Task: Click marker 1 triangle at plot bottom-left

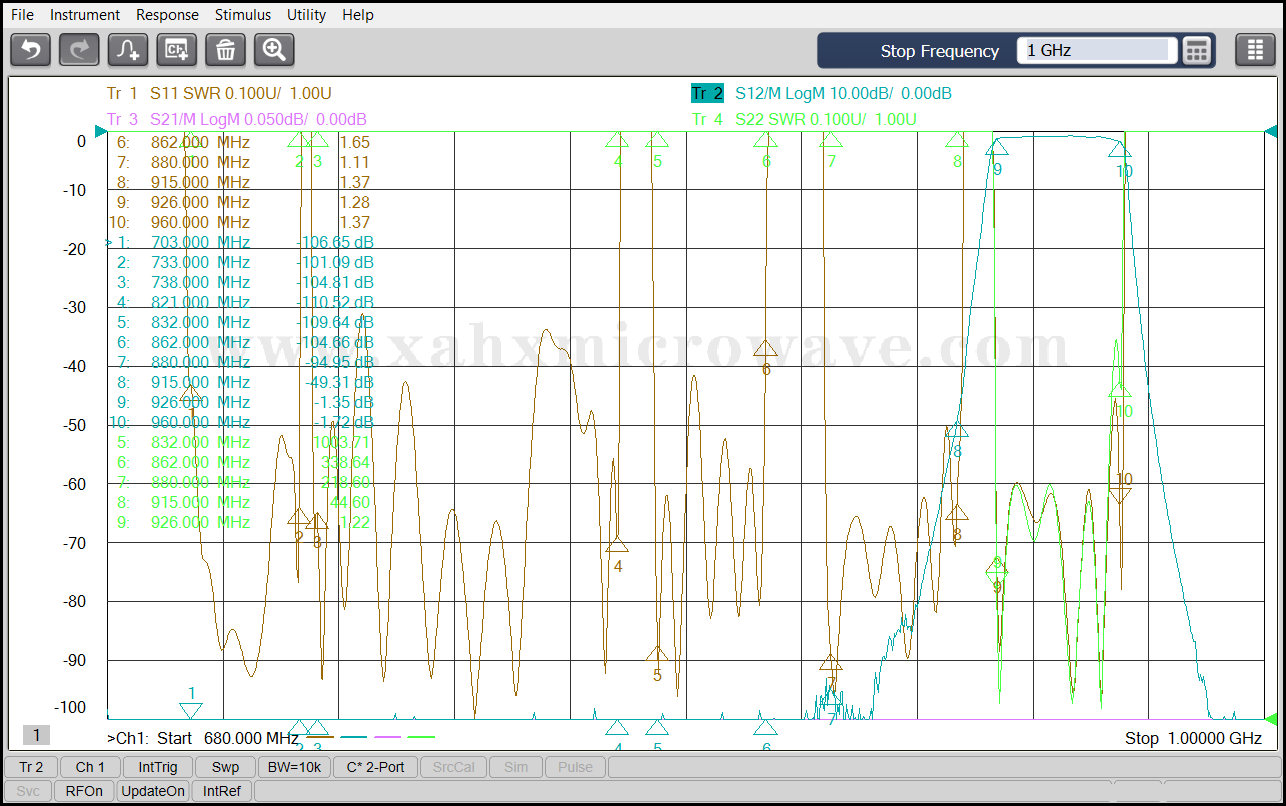Action: click(191, 710)
